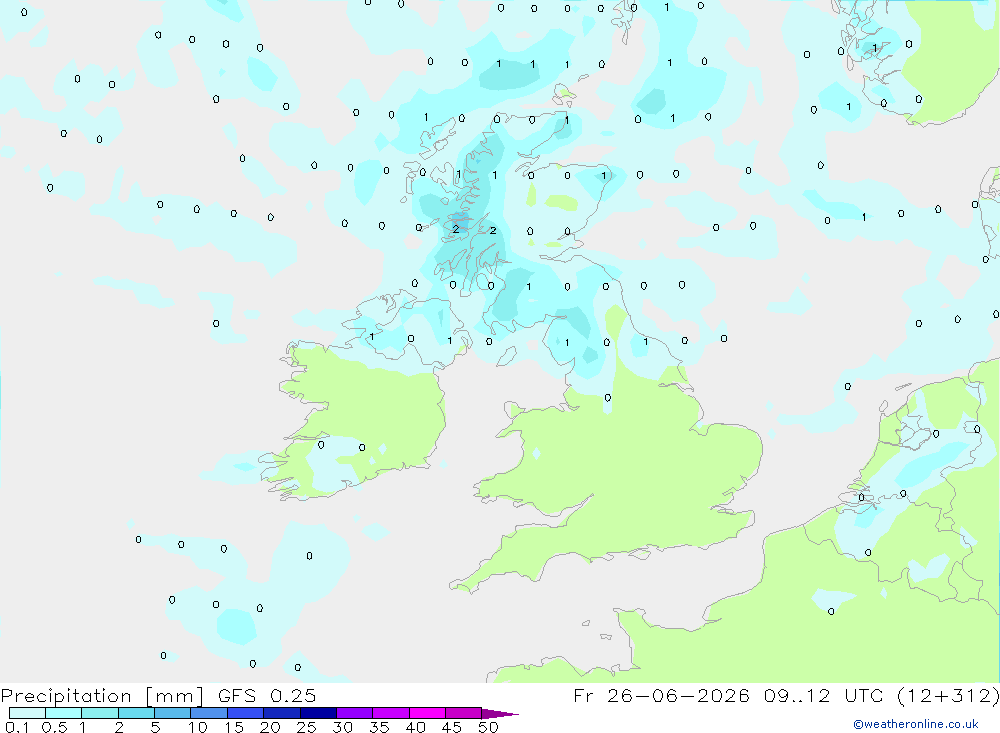This screenshot has height=733, width=1000.
Task: Click the '45' legend scale label
Action: coord(452,727)
